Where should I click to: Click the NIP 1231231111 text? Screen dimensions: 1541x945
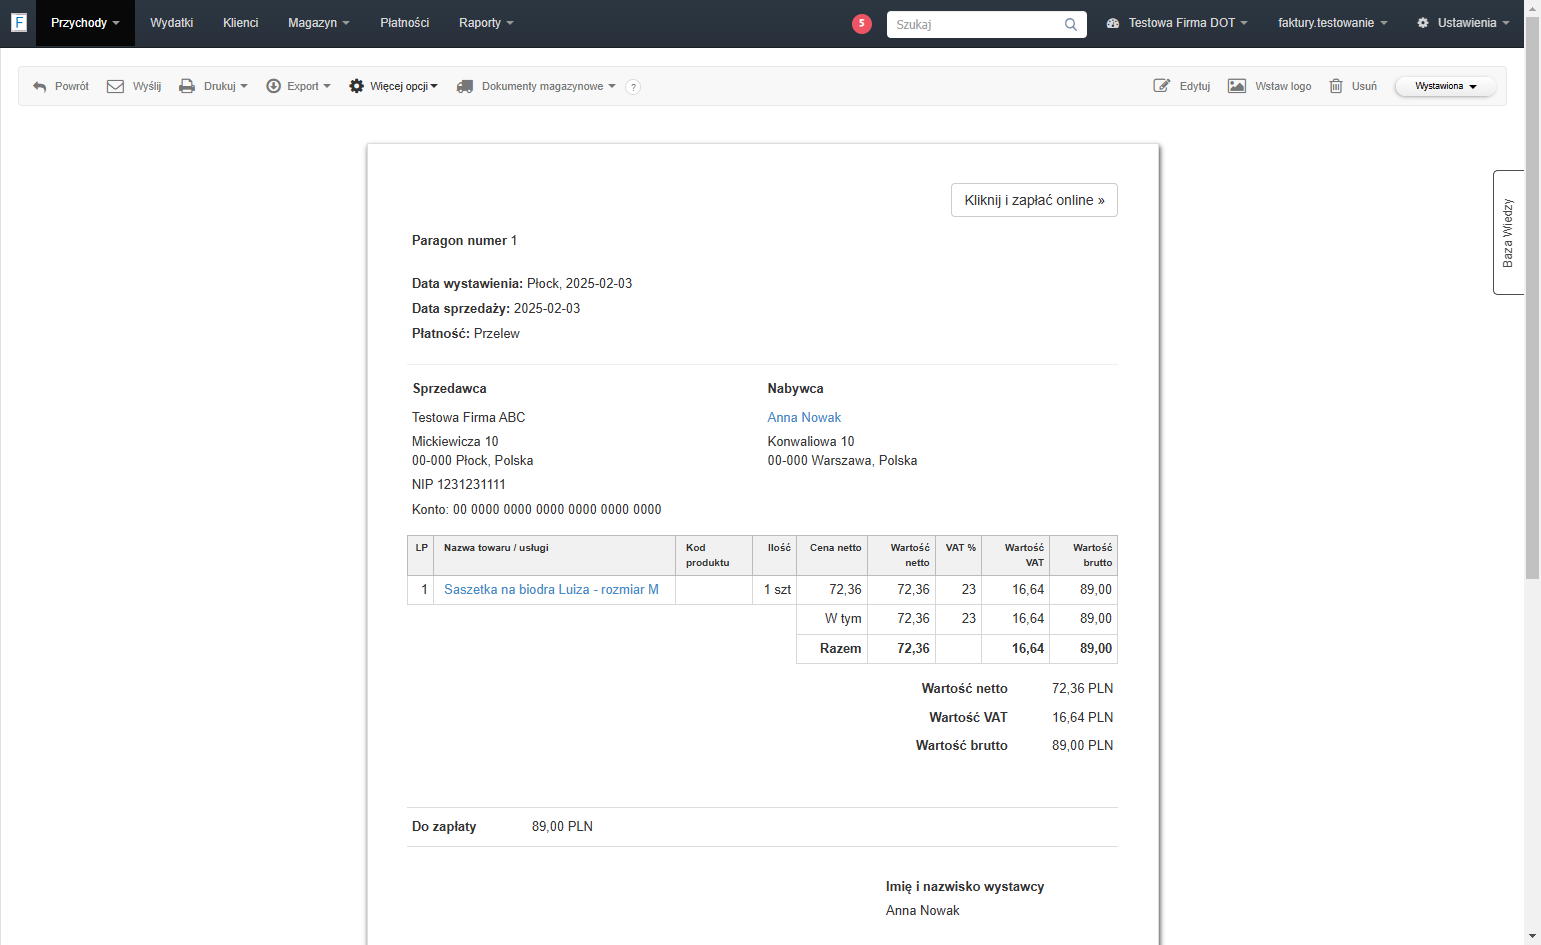point(459,484)
